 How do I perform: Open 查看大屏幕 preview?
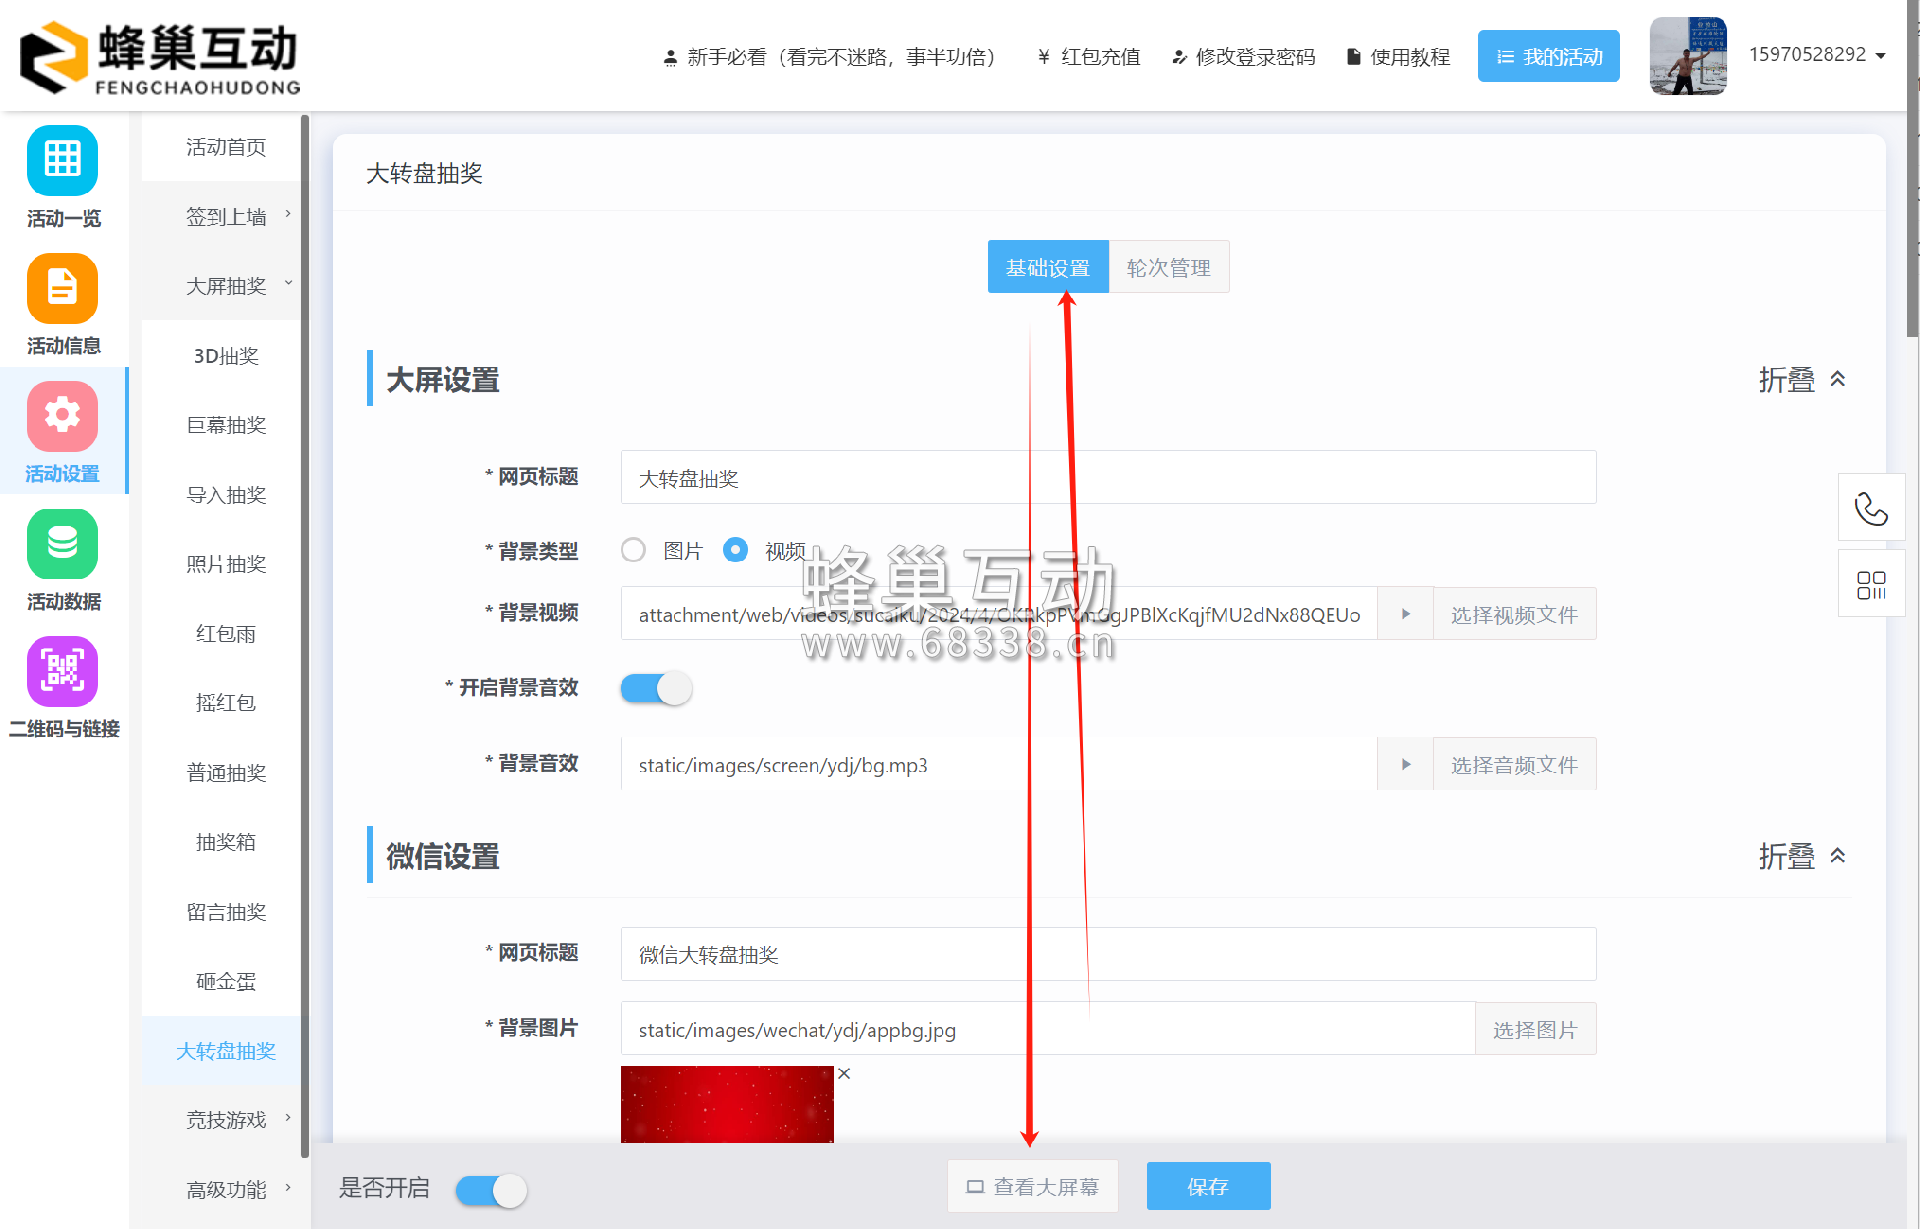pos(1032,1186)
